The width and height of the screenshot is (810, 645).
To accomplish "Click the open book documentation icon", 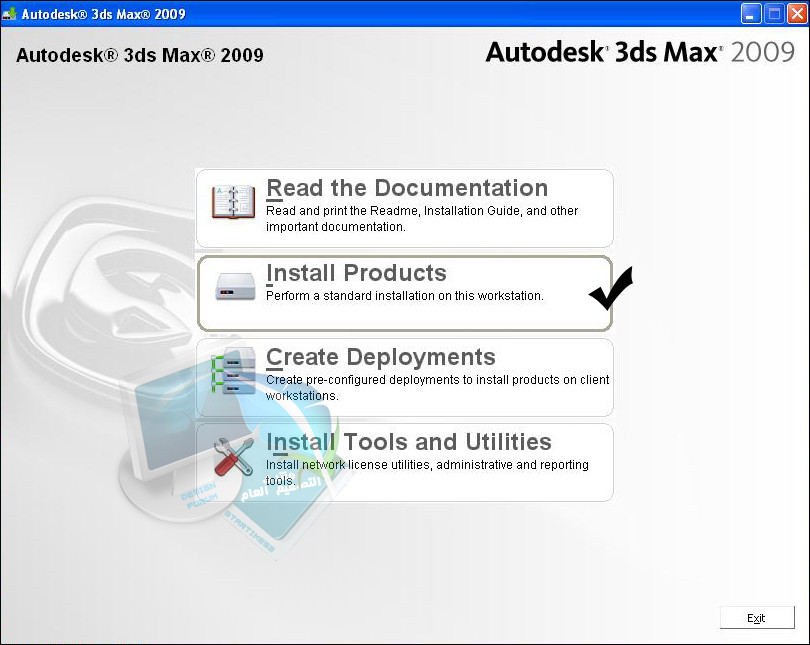I will [233, 201].
